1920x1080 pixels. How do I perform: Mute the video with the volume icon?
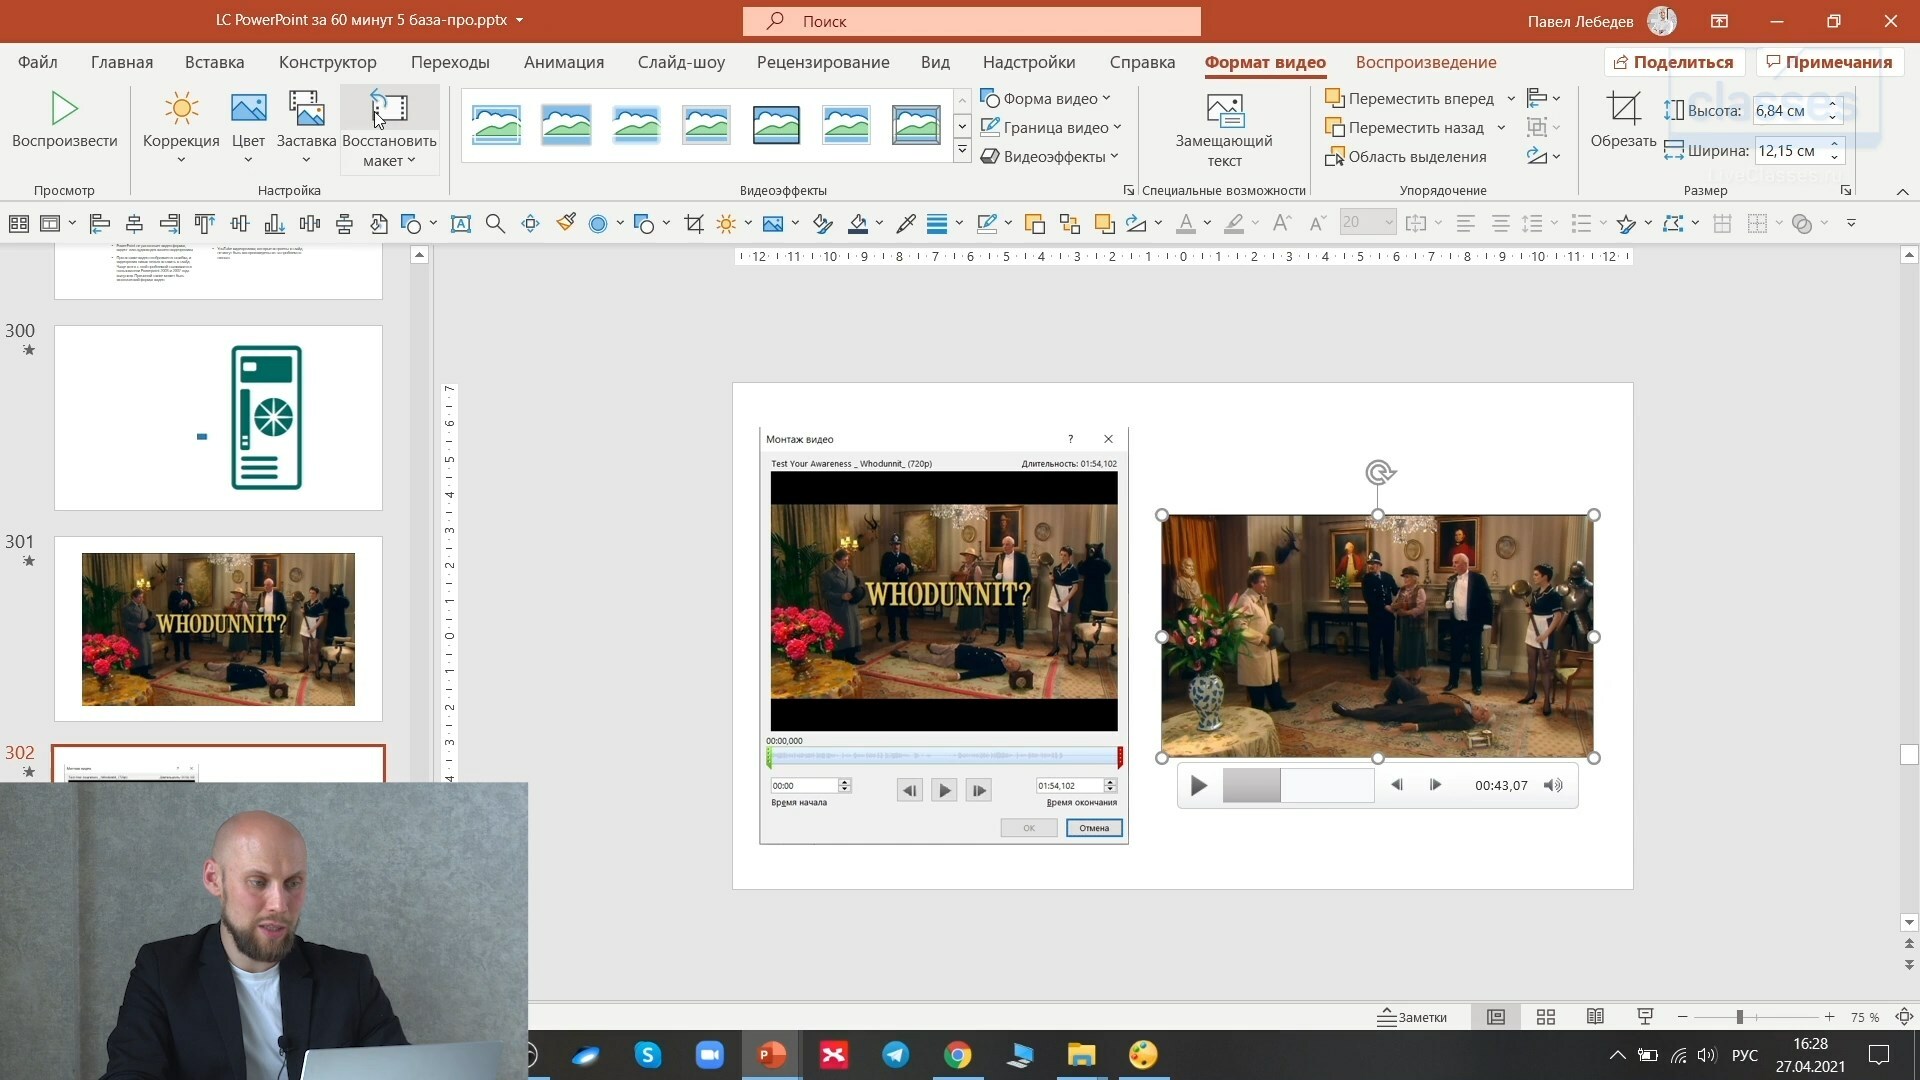pyautogui.click(x=1552, y=786)
